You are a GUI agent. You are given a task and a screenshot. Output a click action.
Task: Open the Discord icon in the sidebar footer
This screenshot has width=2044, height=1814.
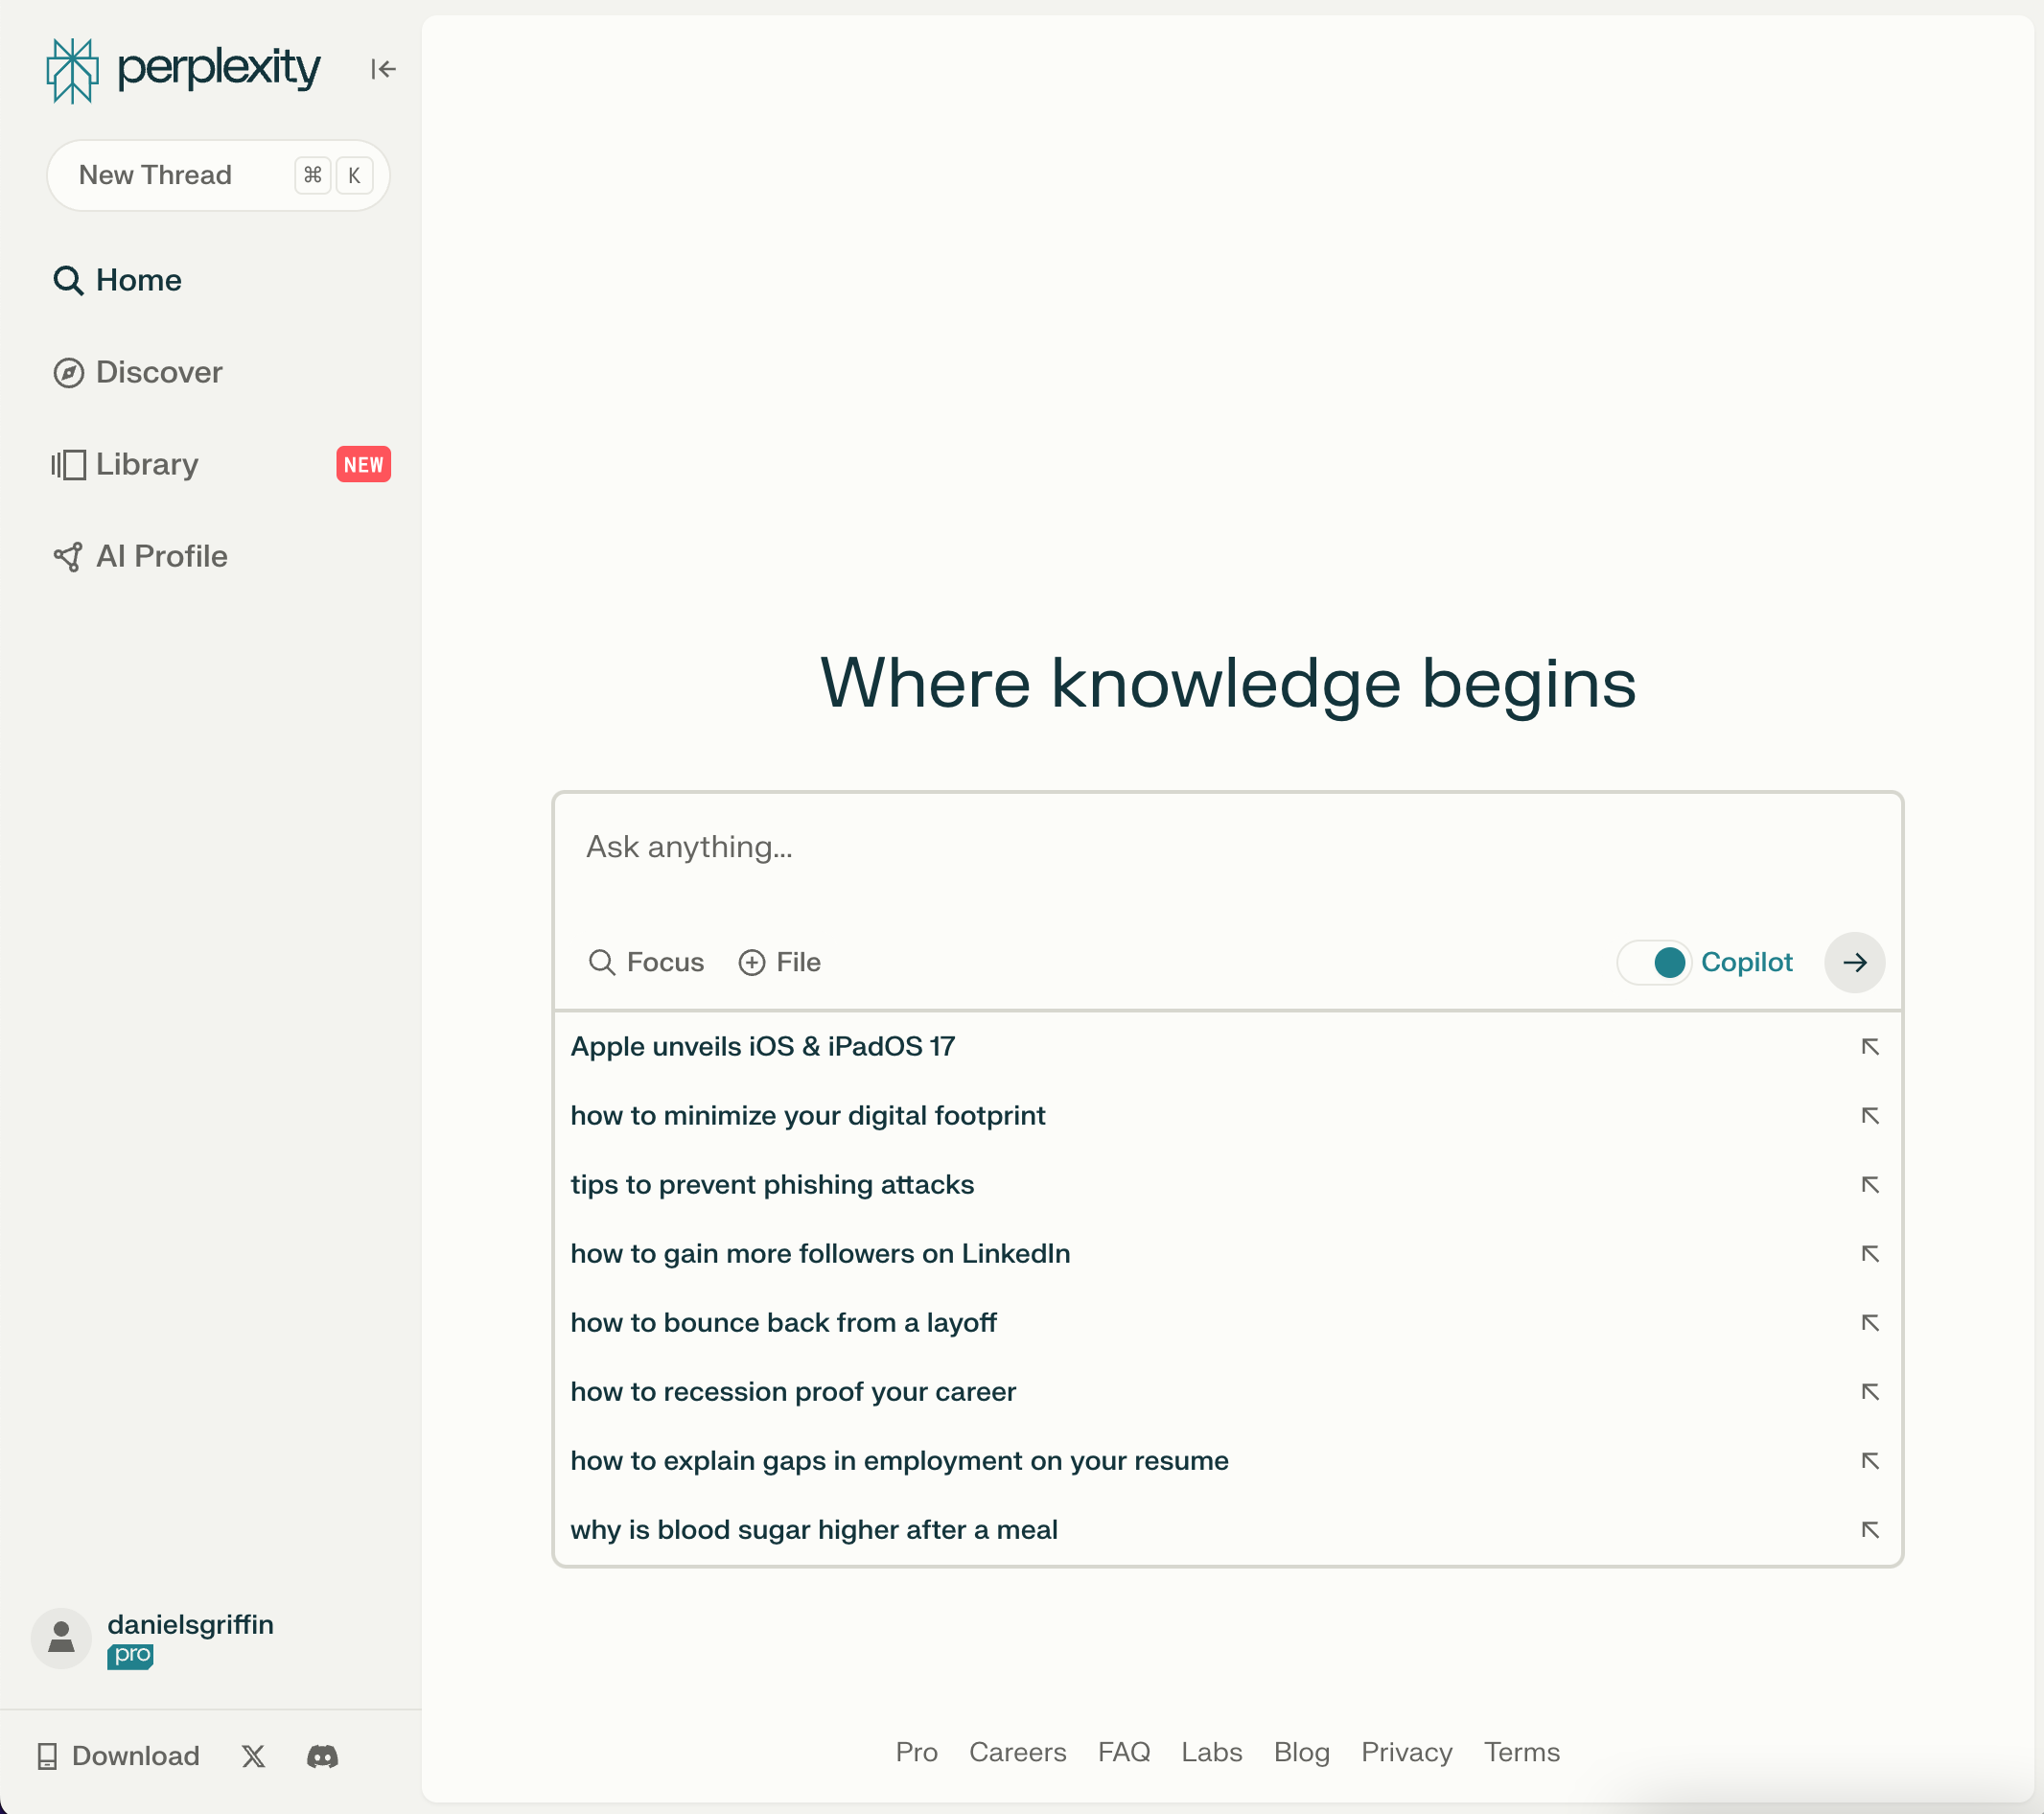[322, 1756]
